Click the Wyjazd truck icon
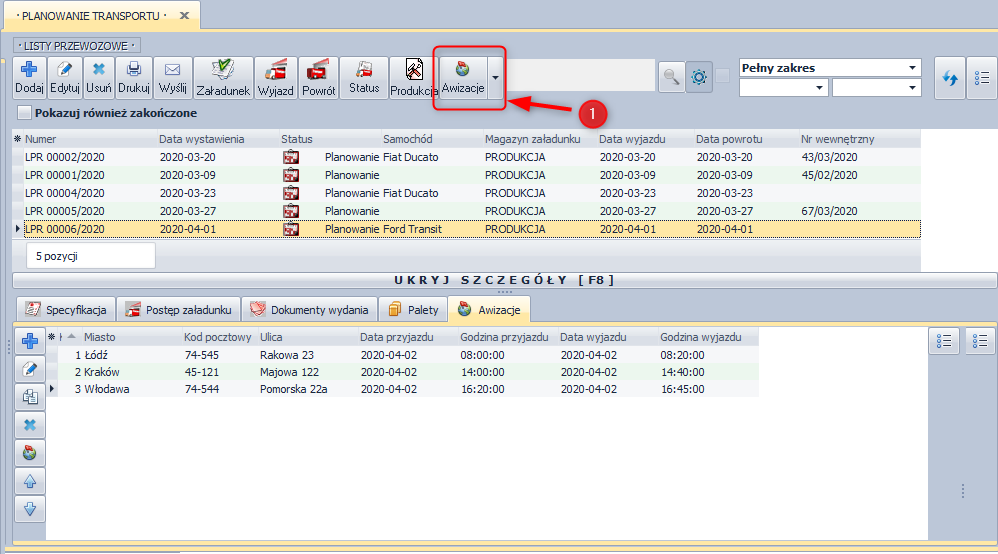998x554 pixels. (275, 77)
